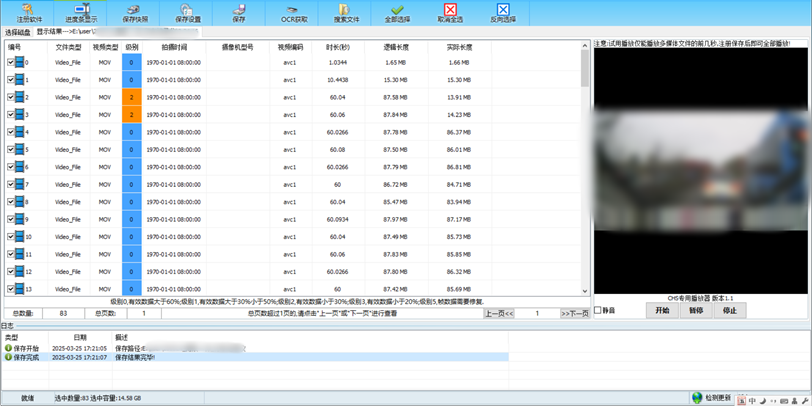
Task: Click the film icon of row 13
Action: 20,288
